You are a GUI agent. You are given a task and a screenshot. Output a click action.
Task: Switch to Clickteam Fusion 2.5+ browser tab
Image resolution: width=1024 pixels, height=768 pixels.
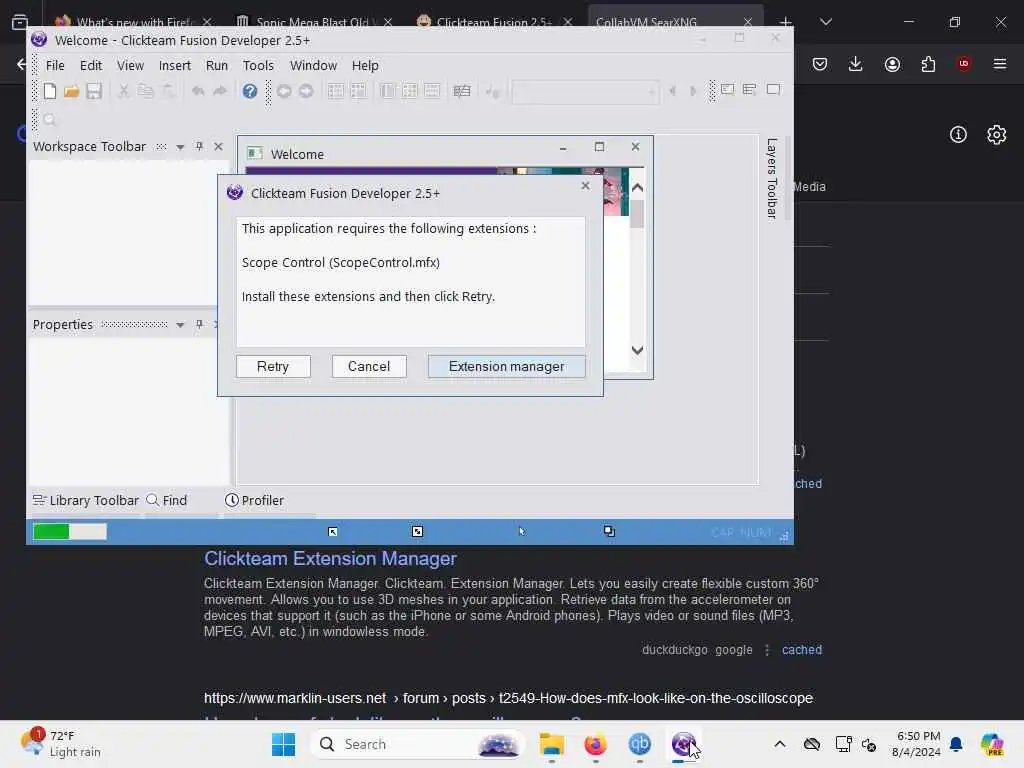[494, 22]
